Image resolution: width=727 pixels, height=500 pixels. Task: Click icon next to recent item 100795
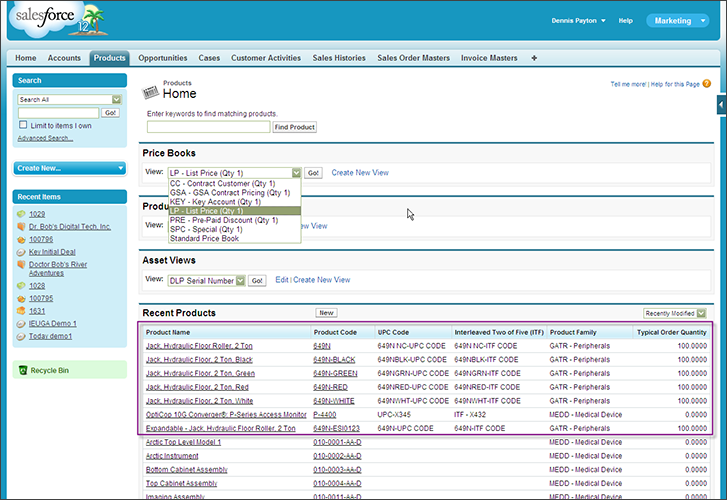21,298
